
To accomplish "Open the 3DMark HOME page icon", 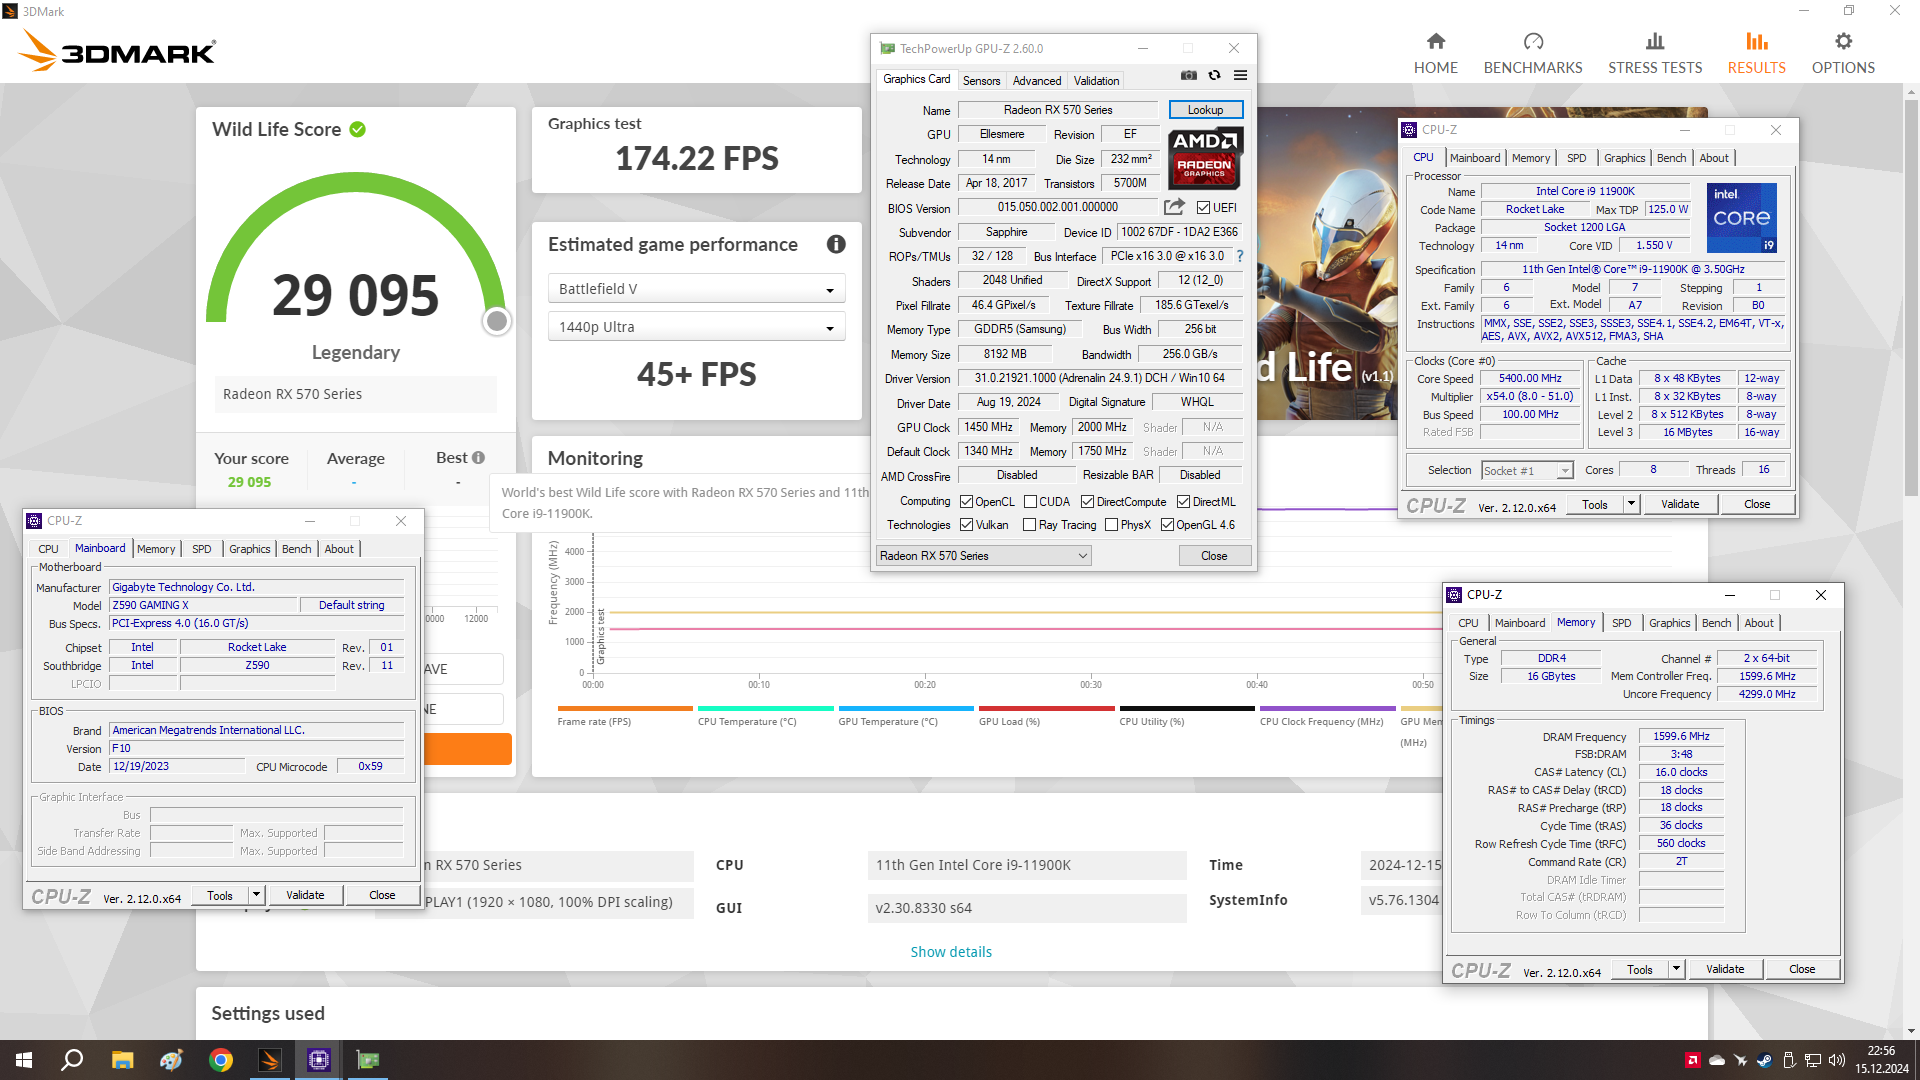I will (x=1435, y=41).
